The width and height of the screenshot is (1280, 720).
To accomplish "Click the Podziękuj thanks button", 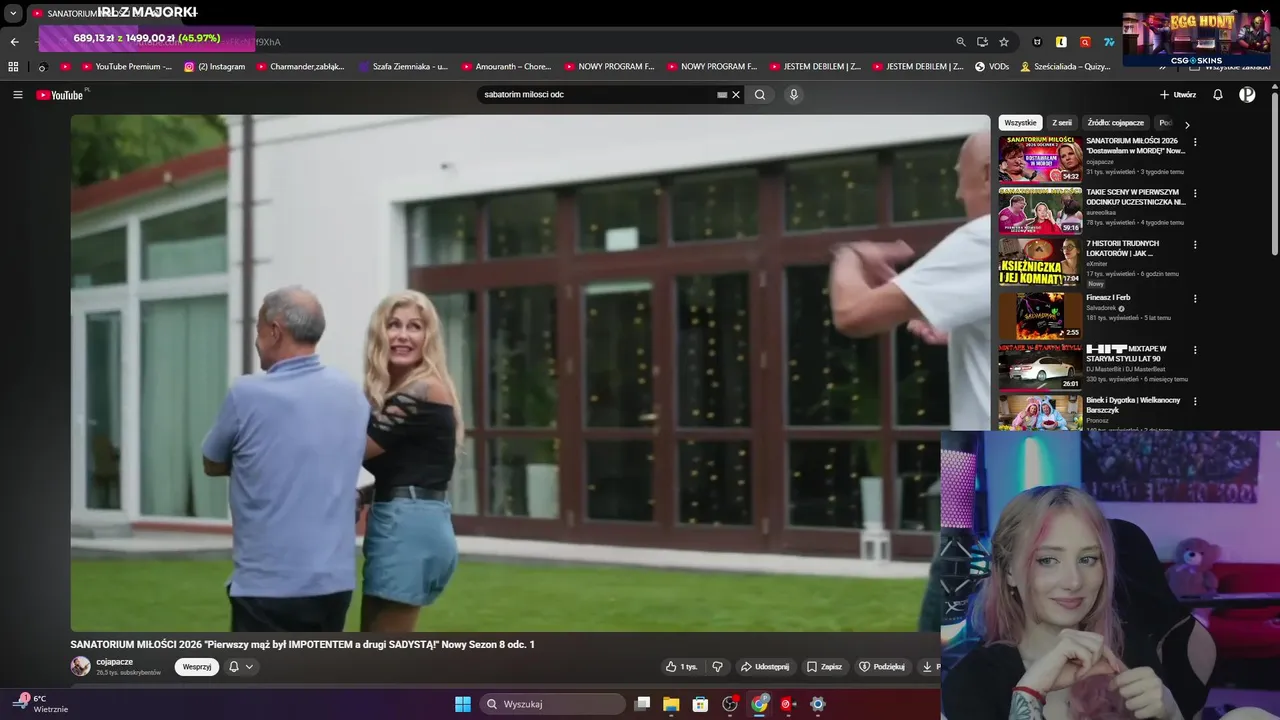I will (x=882, y=667).
